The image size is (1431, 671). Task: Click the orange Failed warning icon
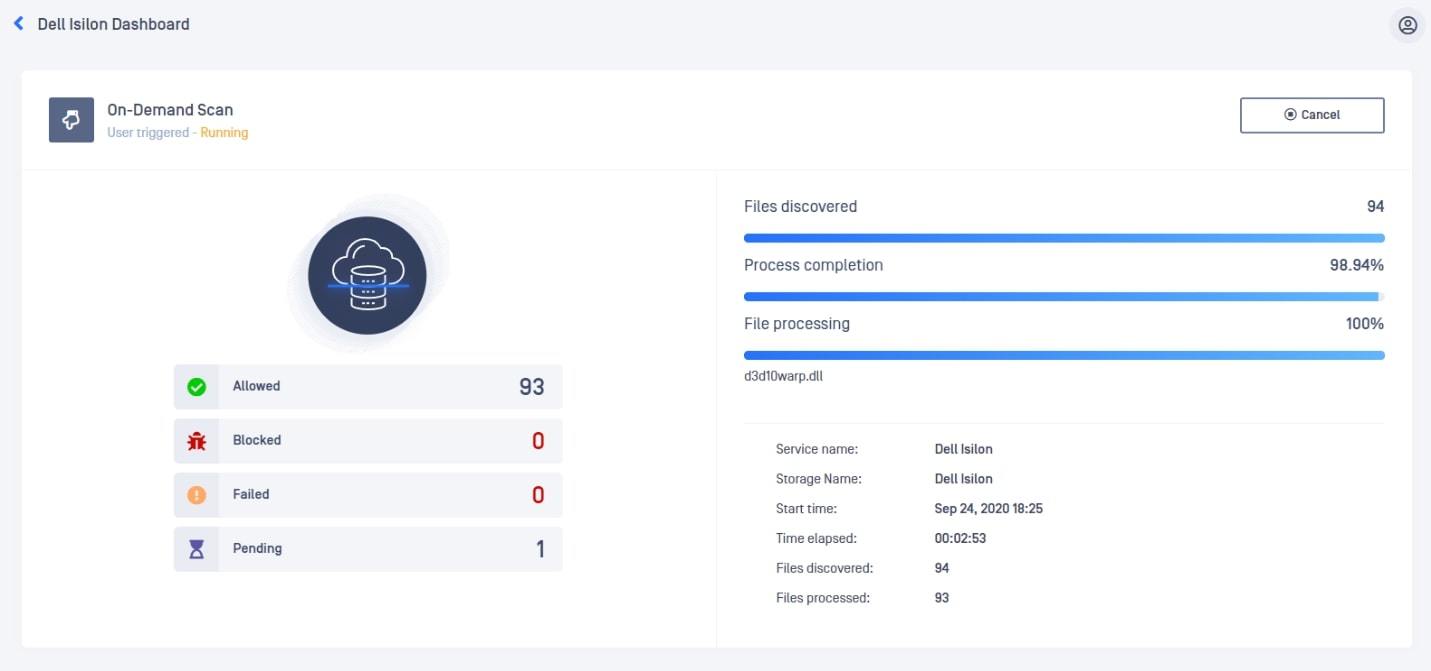[x=197, y=495]
